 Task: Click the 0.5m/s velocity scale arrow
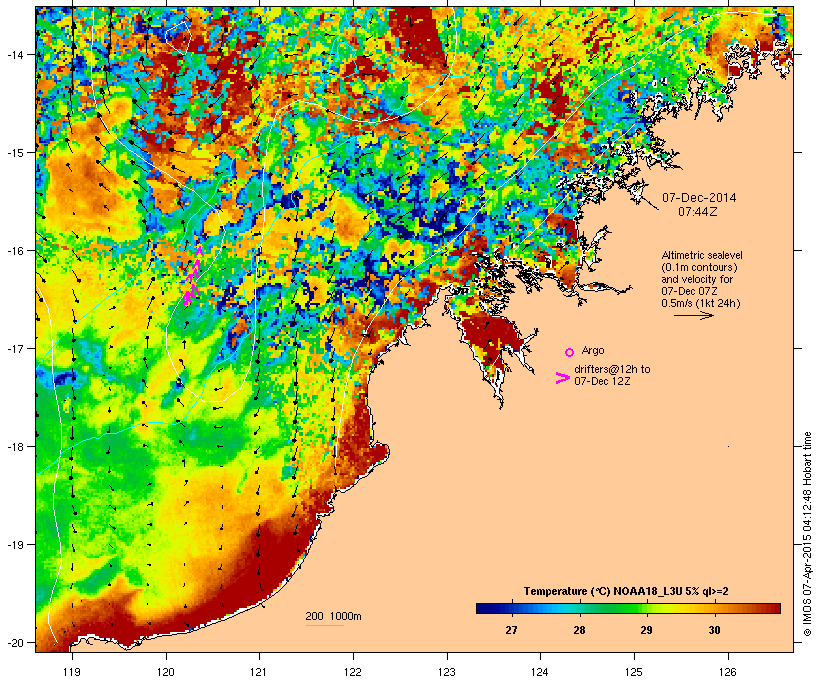point(693,315)
